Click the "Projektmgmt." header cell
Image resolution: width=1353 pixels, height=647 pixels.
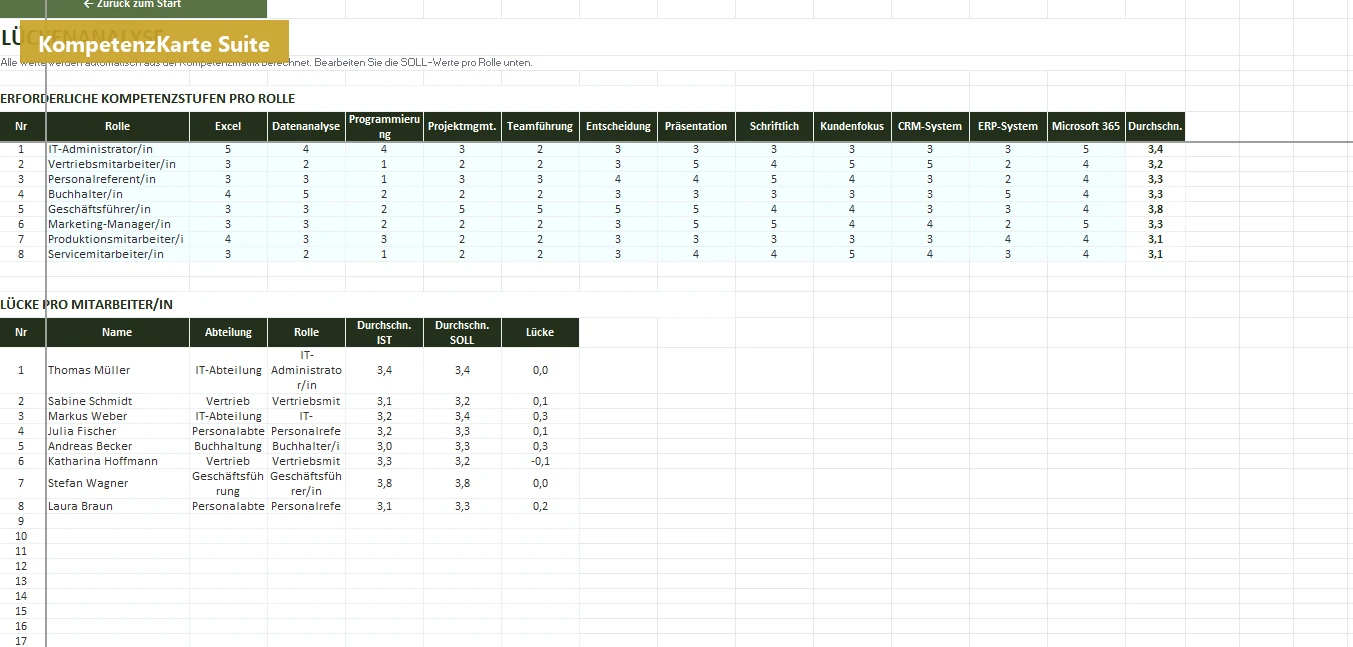point(462,127)
